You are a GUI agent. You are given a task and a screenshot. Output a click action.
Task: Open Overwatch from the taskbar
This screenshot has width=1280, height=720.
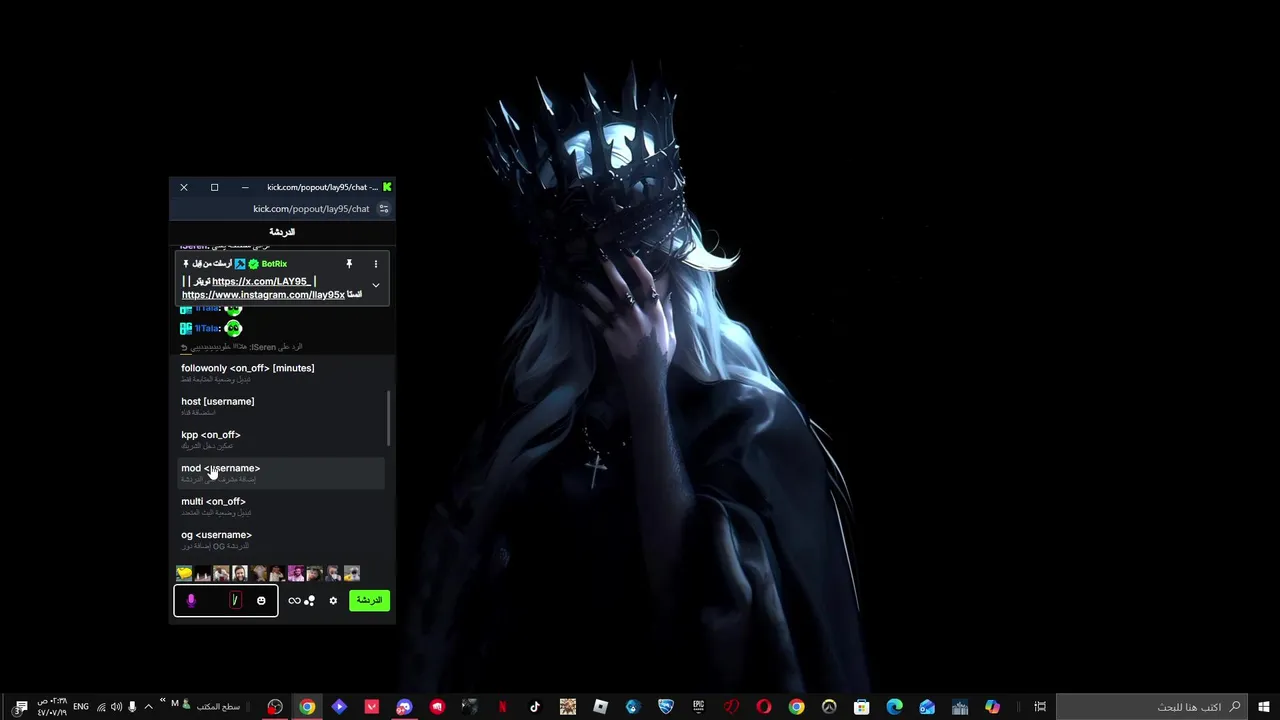click(829, 707)
